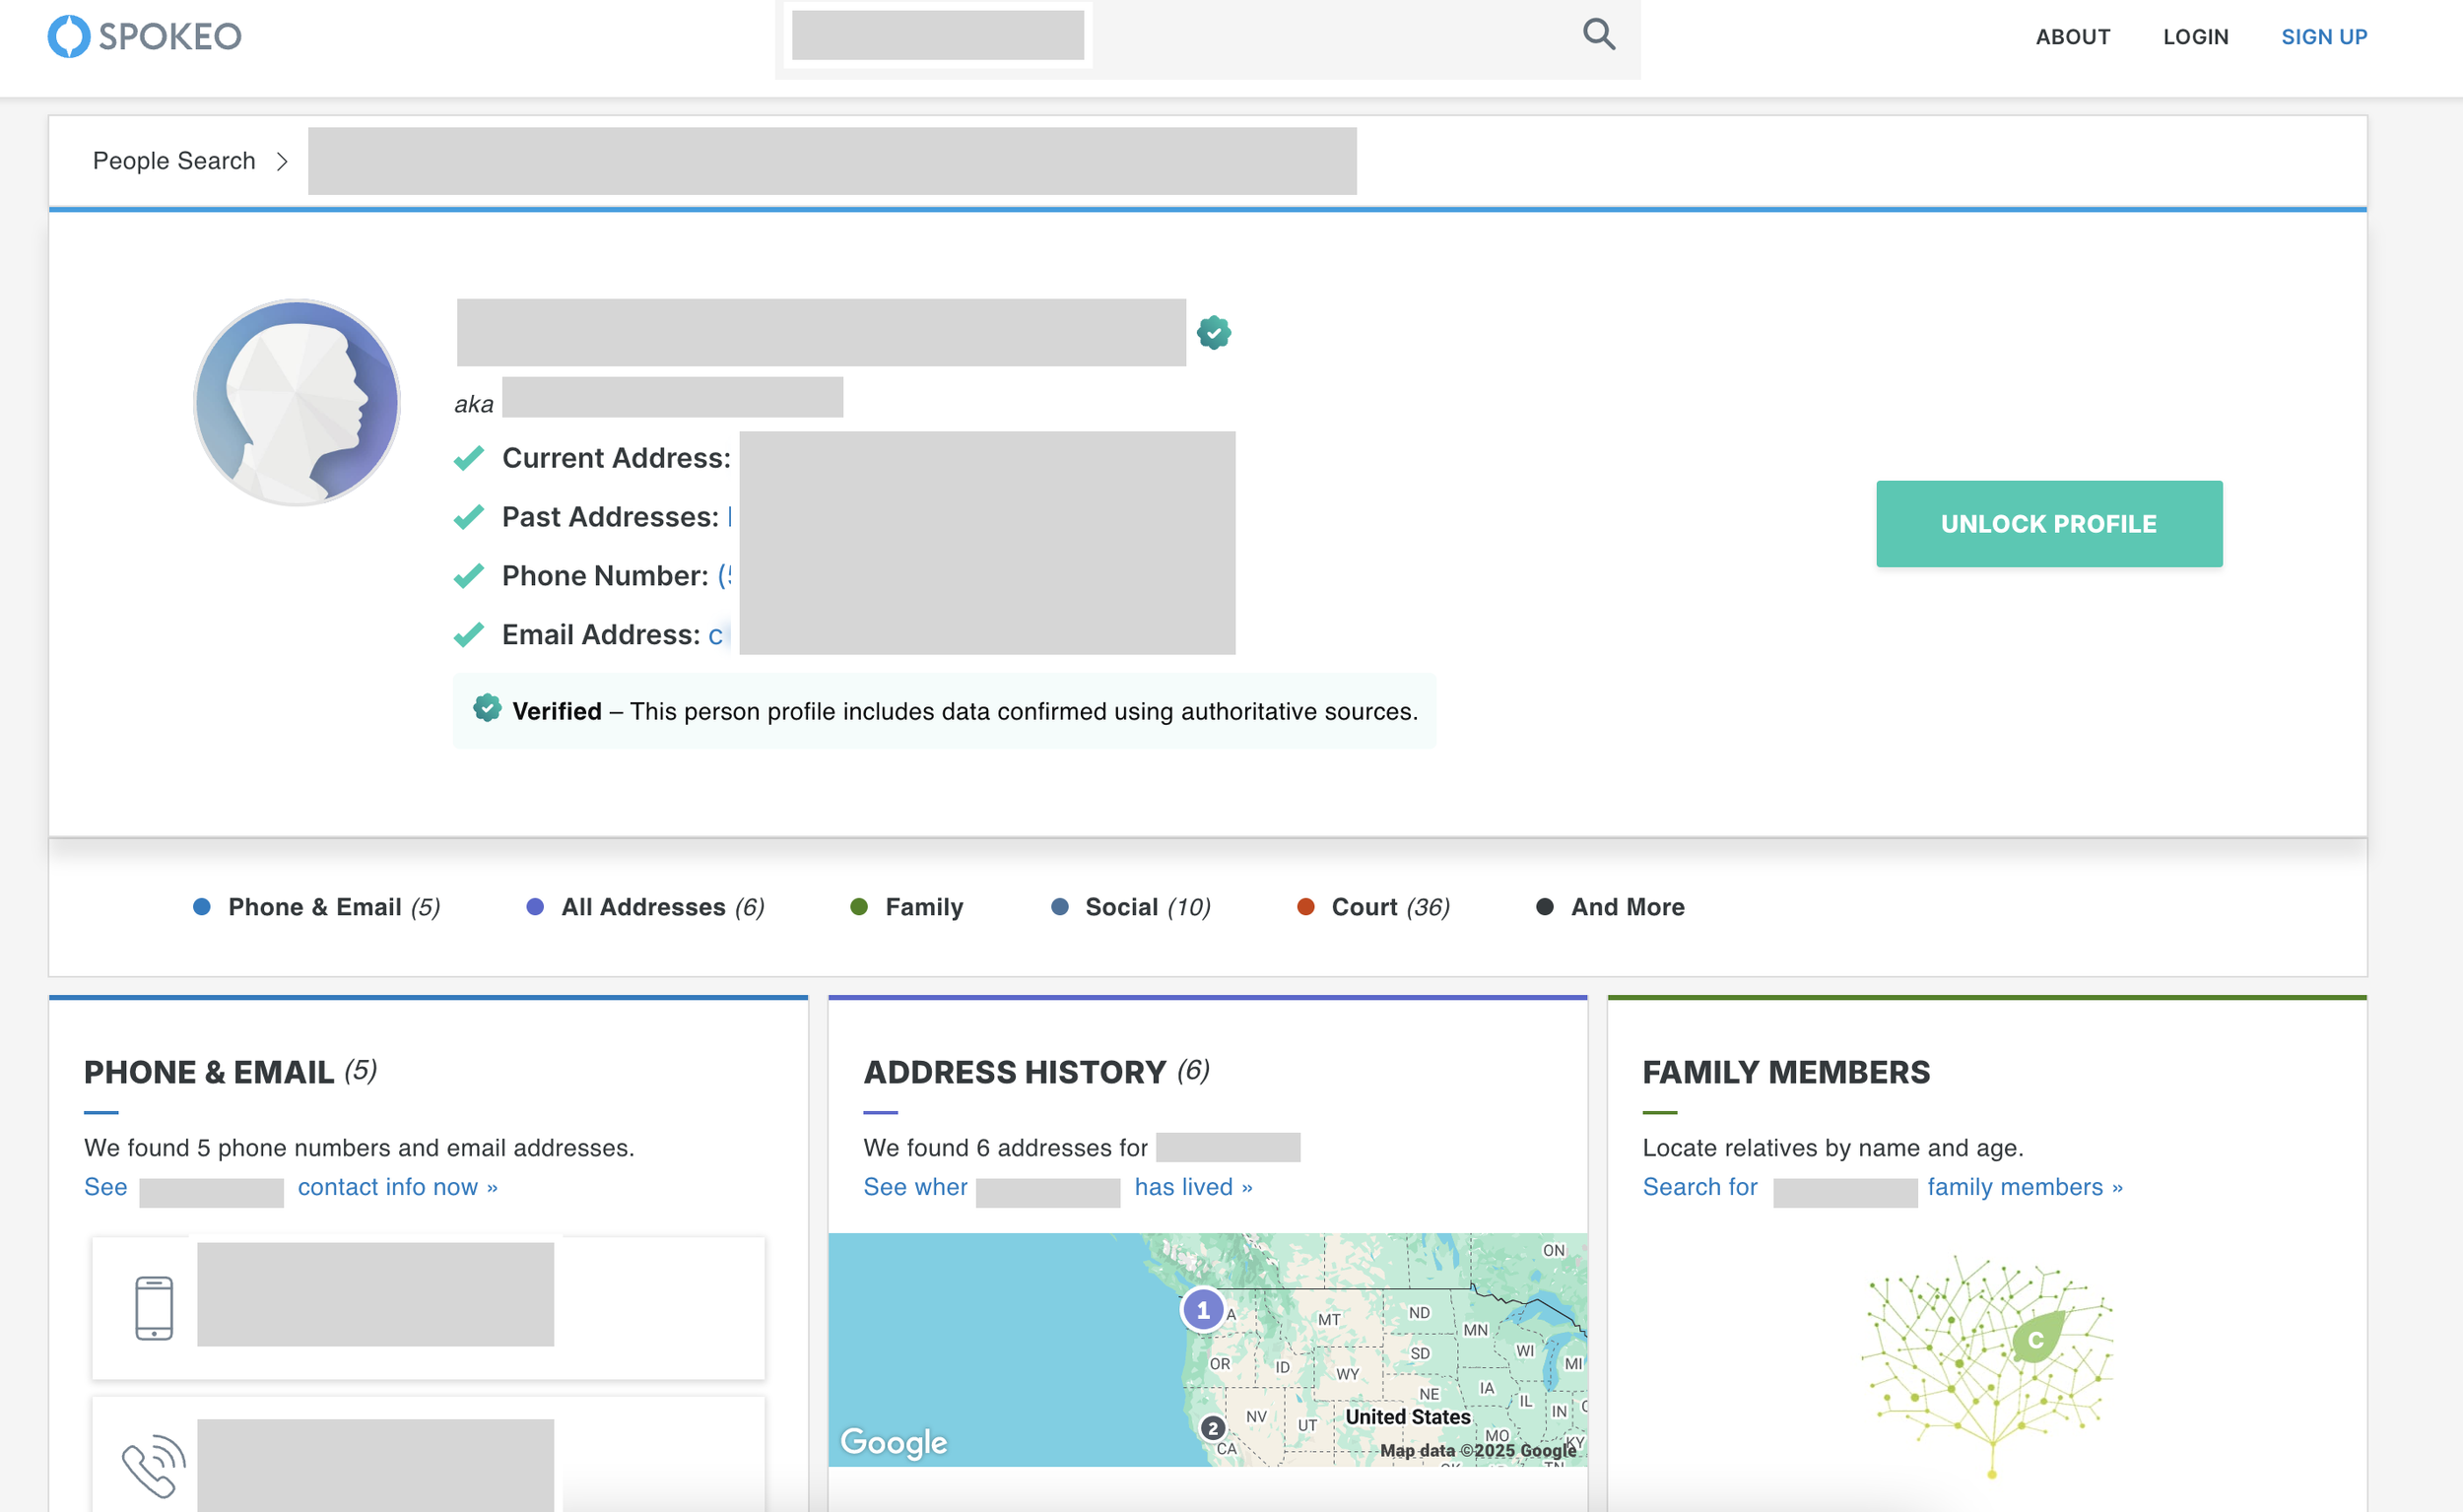Click the magnifying glass search icon
The image size is (2463, 1512).
1598,35
